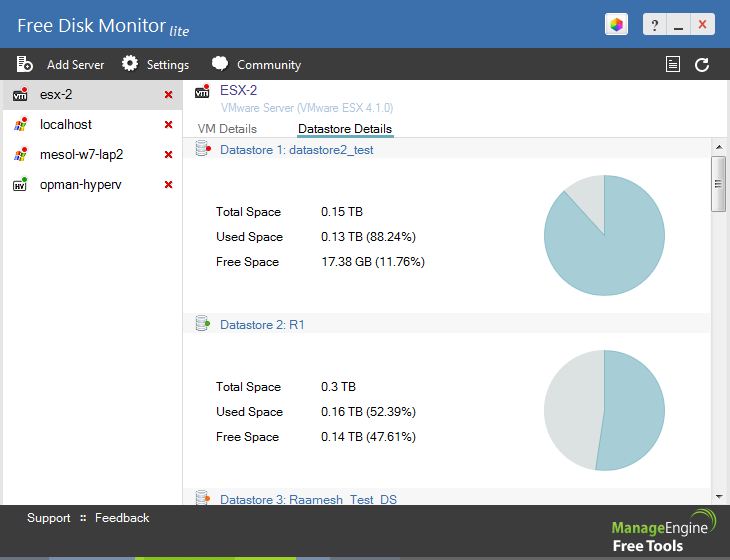Click the Windows icon beside mesol-w7-lap2
730x560 pixels.
tap(20, 154)
